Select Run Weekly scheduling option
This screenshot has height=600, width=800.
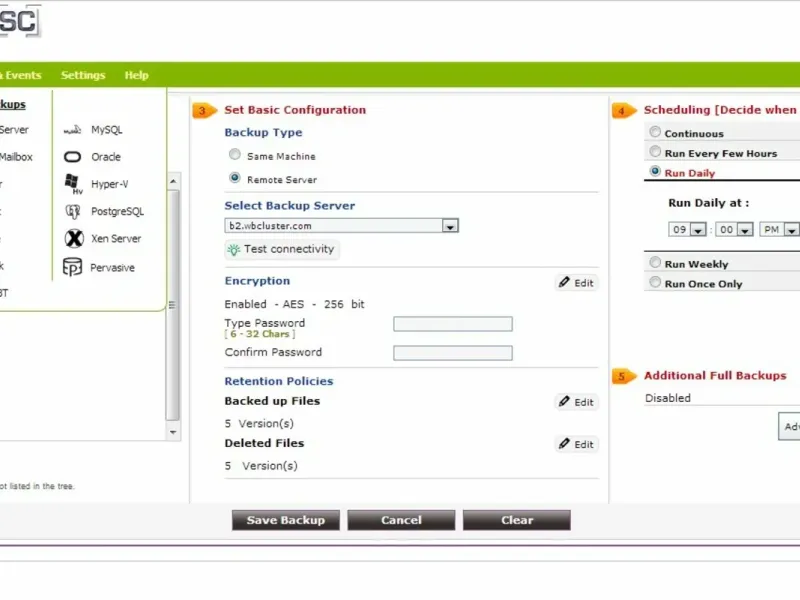tap(655, 262)
